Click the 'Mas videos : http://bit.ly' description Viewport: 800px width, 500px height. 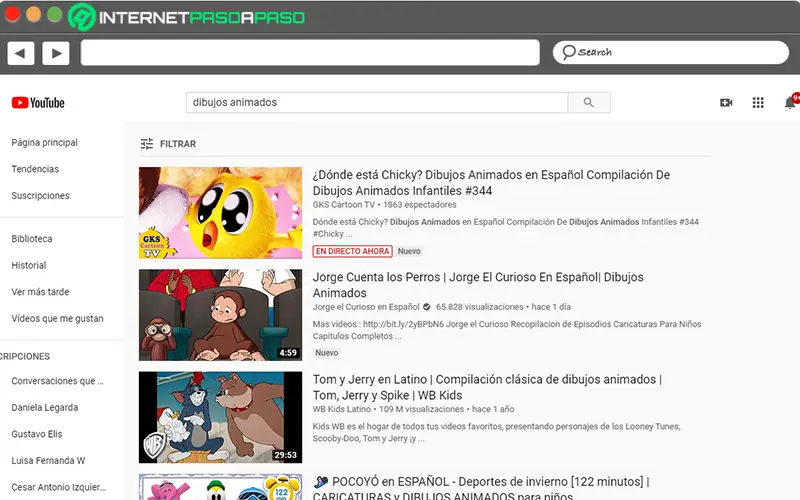pos(507,330)
